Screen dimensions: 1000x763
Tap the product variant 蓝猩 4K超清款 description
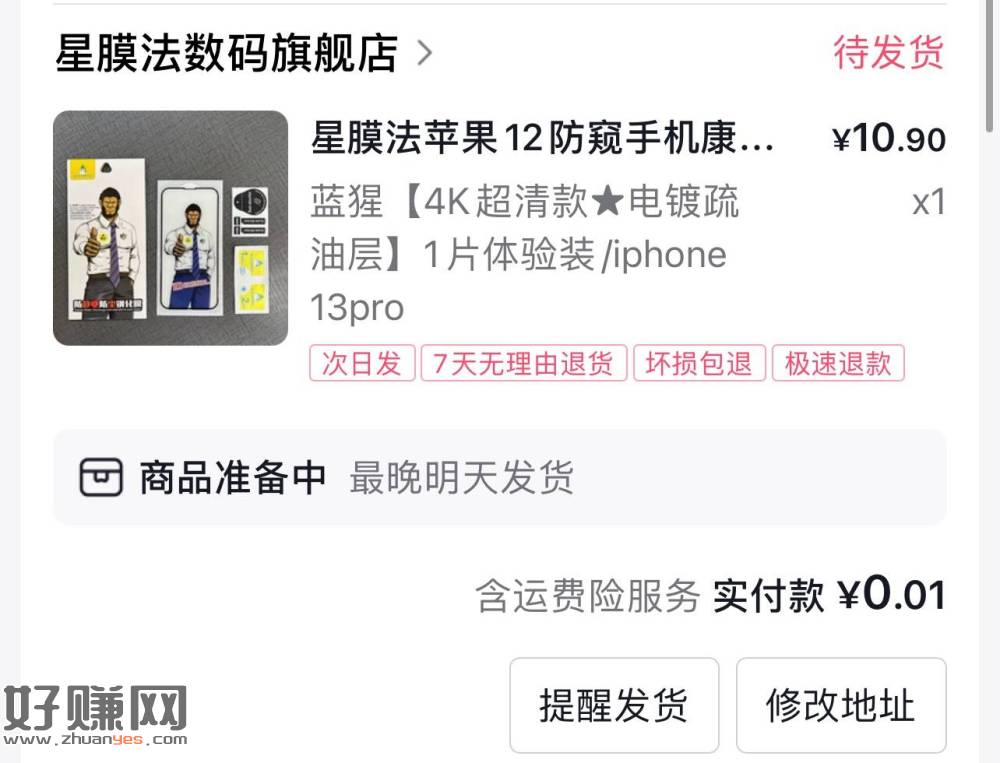pos(525,254)
